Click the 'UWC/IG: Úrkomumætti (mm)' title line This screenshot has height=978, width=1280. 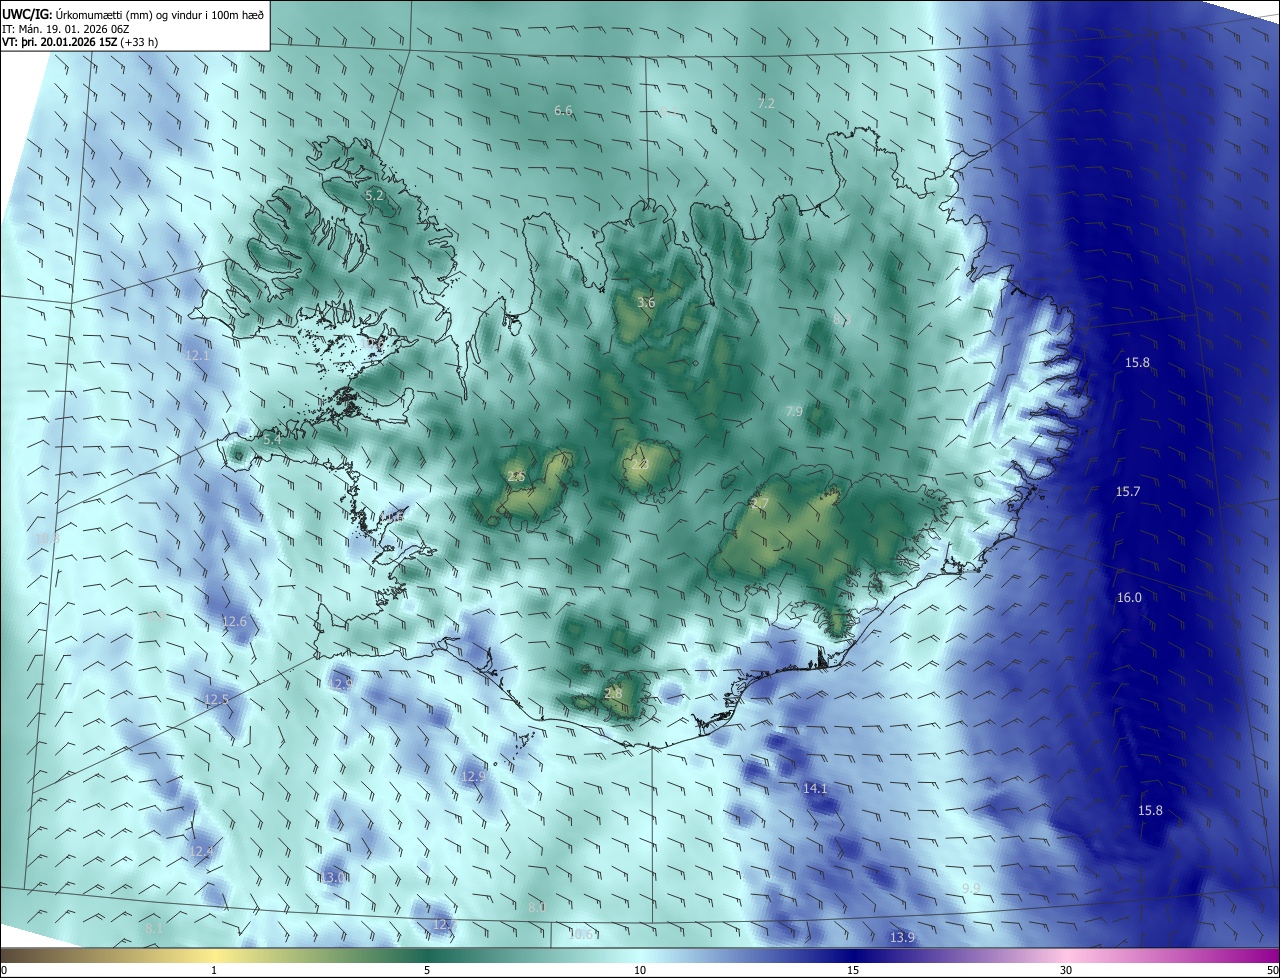(132, 14)
